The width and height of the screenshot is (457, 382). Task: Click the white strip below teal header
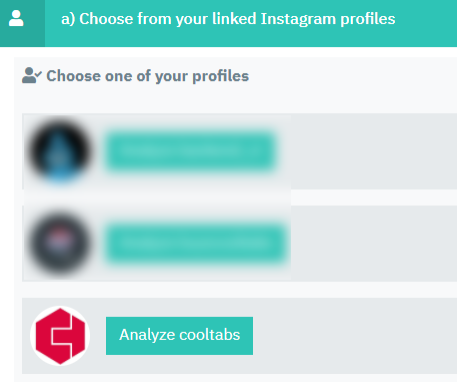(x=228, y=52)
